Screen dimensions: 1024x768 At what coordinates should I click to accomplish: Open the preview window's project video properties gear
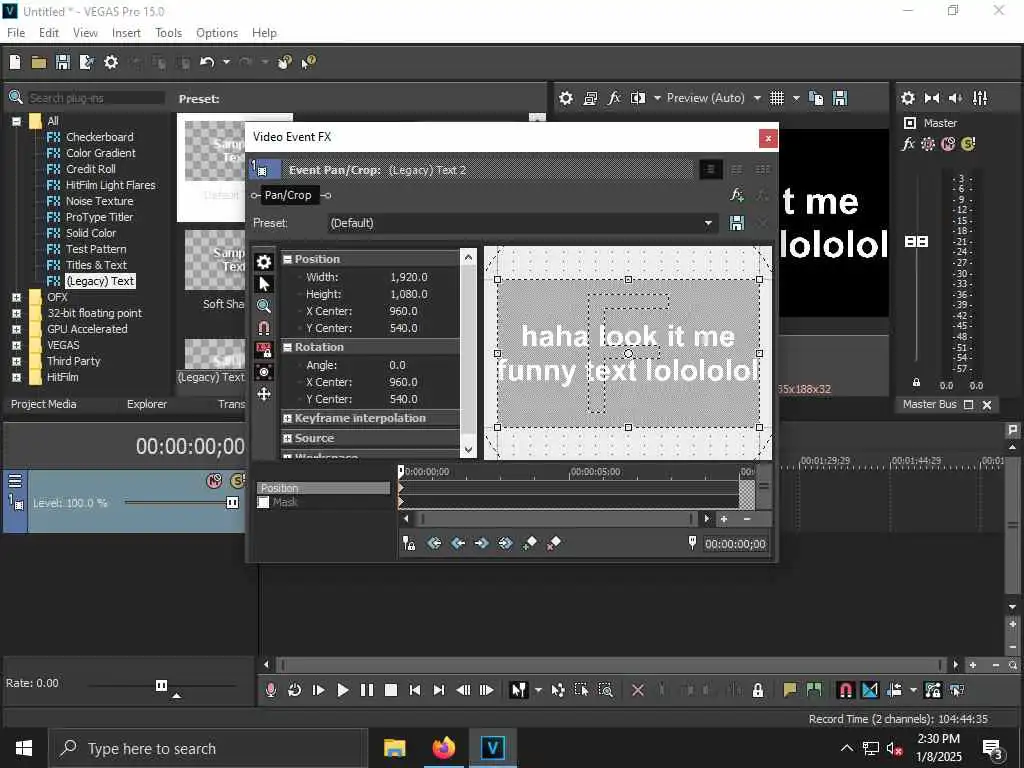tap(566, 98)
